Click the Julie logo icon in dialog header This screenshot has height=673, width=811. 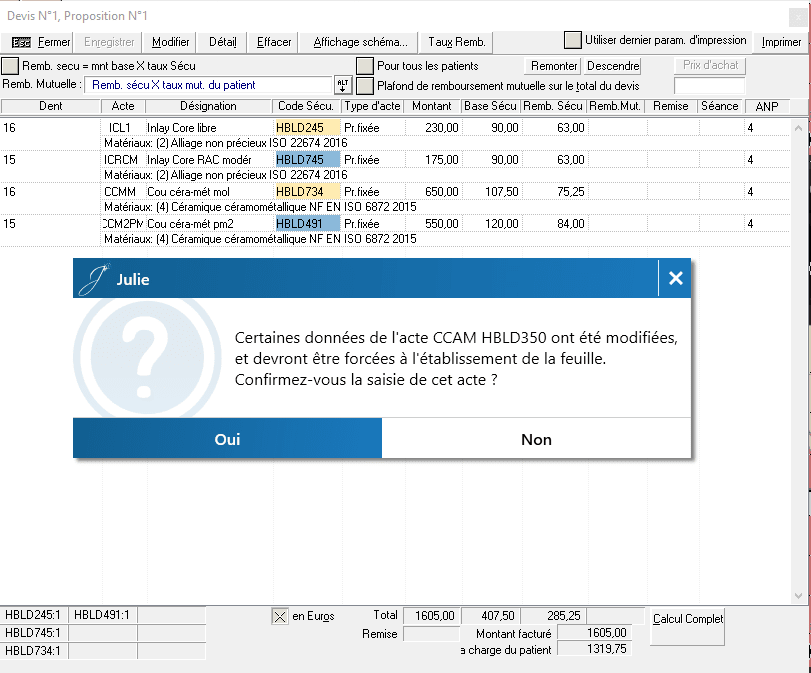click(95, 279)
